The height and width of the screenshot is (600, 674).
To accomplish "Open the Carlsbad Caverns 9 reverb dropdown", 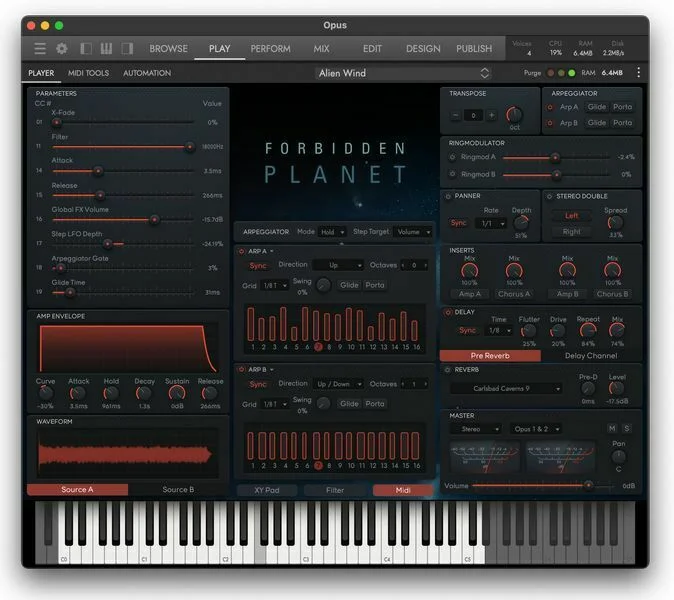I will click(506, 389).
